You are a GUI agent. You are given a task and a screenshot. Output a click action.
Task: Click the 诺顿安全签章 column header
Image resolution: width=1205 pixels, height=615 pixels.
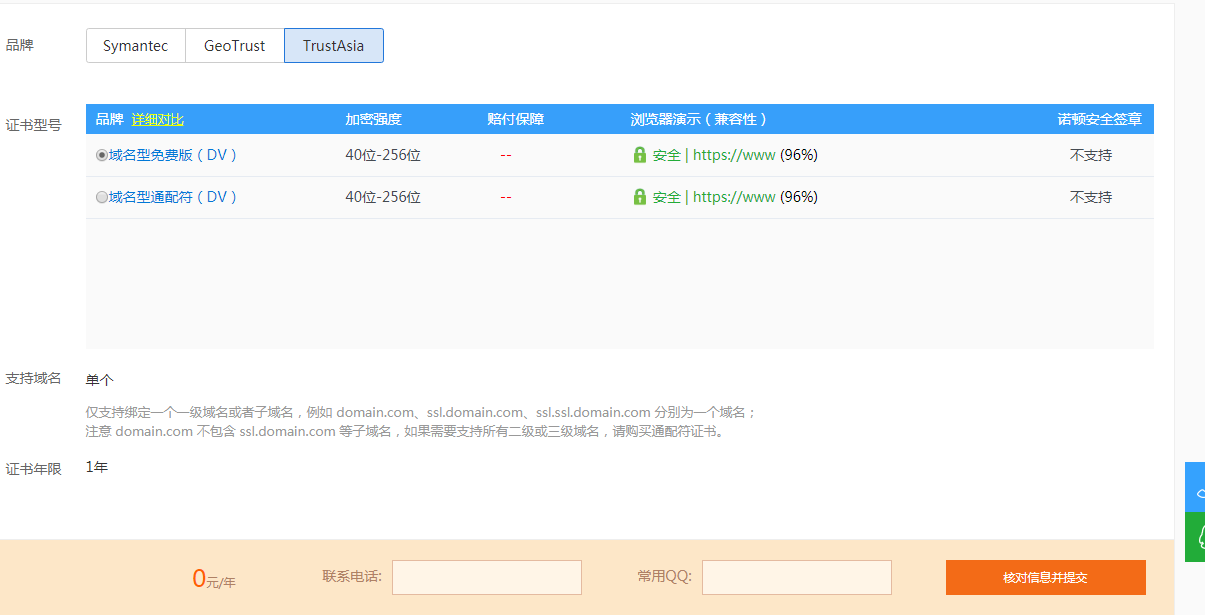tap(1100, 119)
